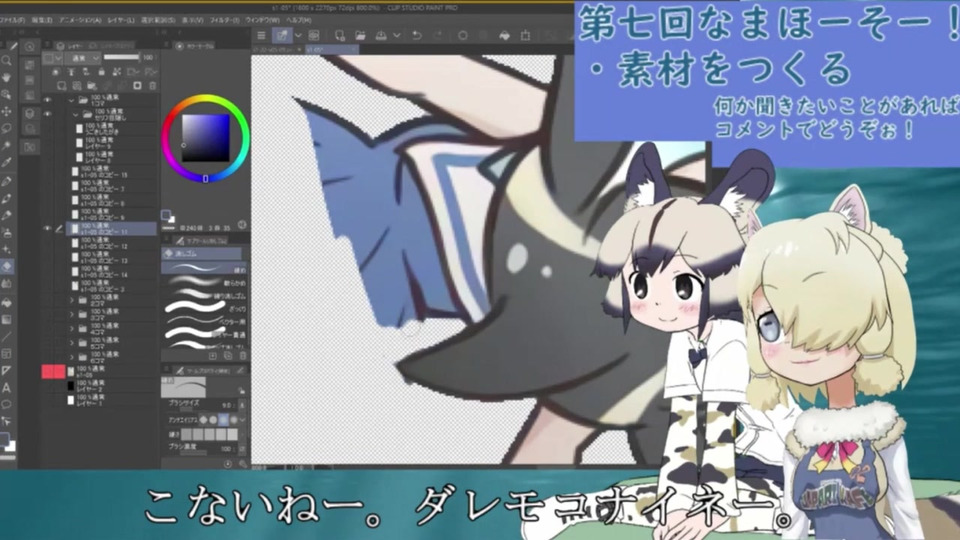Open the アニメーション(A) menu

(80, 20)
